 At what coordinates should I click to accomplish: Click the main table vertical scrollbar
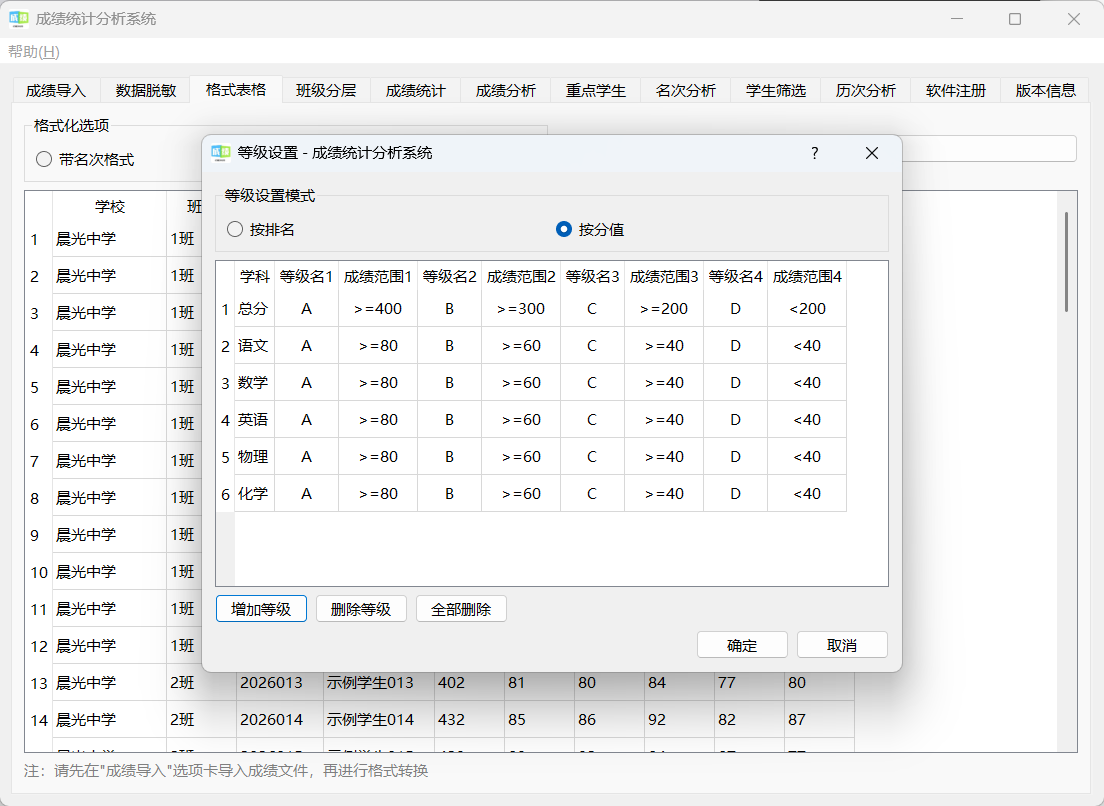(x=1067, y=262)
